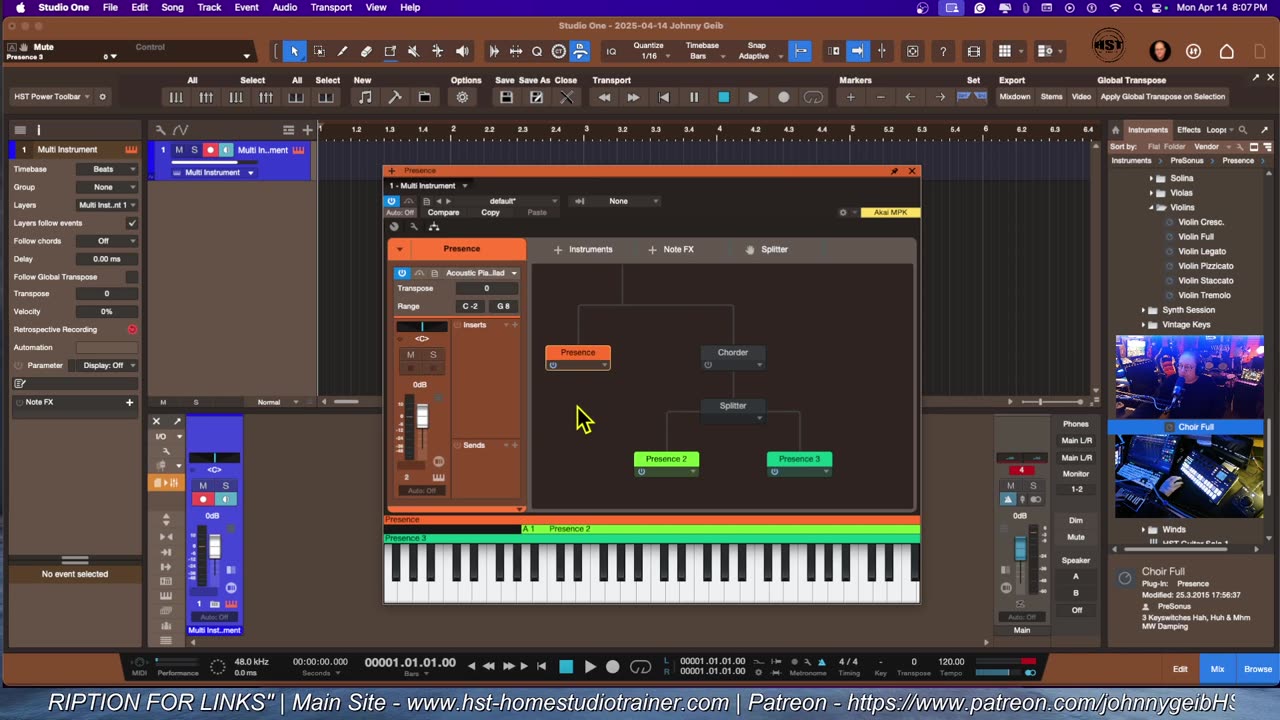Adjust the Presence channel volume fader
The width and height of the screenshot is (1280, 720).
(422, 416)
